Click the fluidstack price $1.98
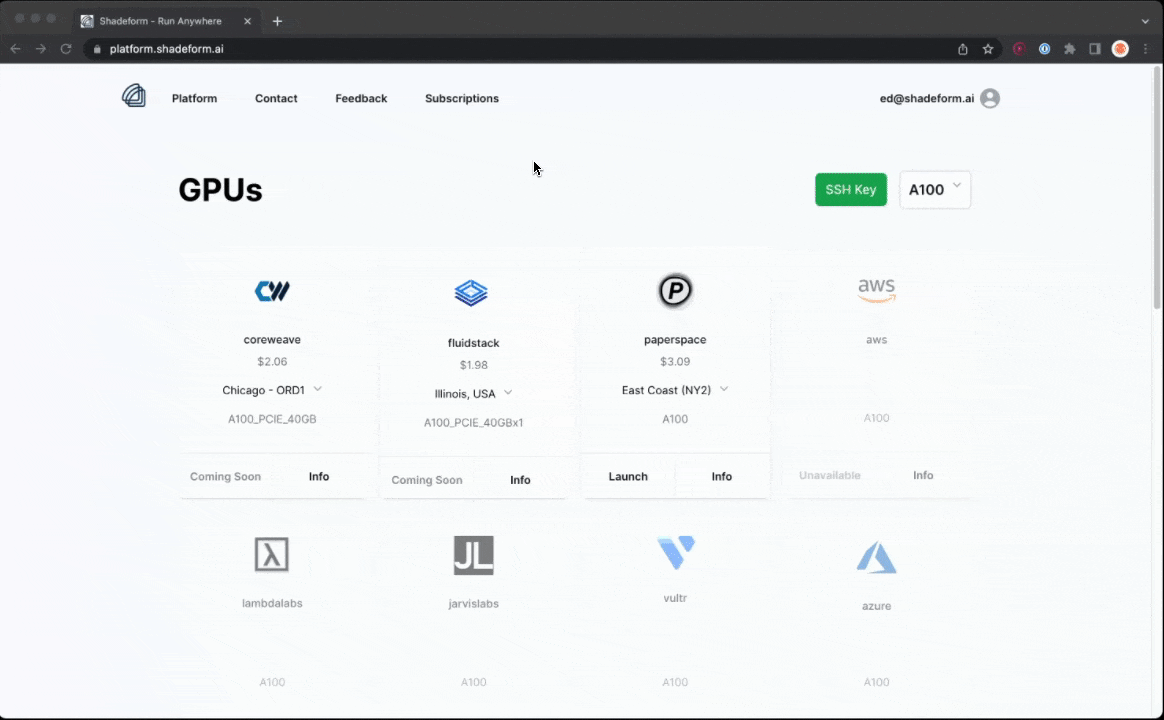Viewport: 1164px width, 720px height. click(x=474, y=365)
